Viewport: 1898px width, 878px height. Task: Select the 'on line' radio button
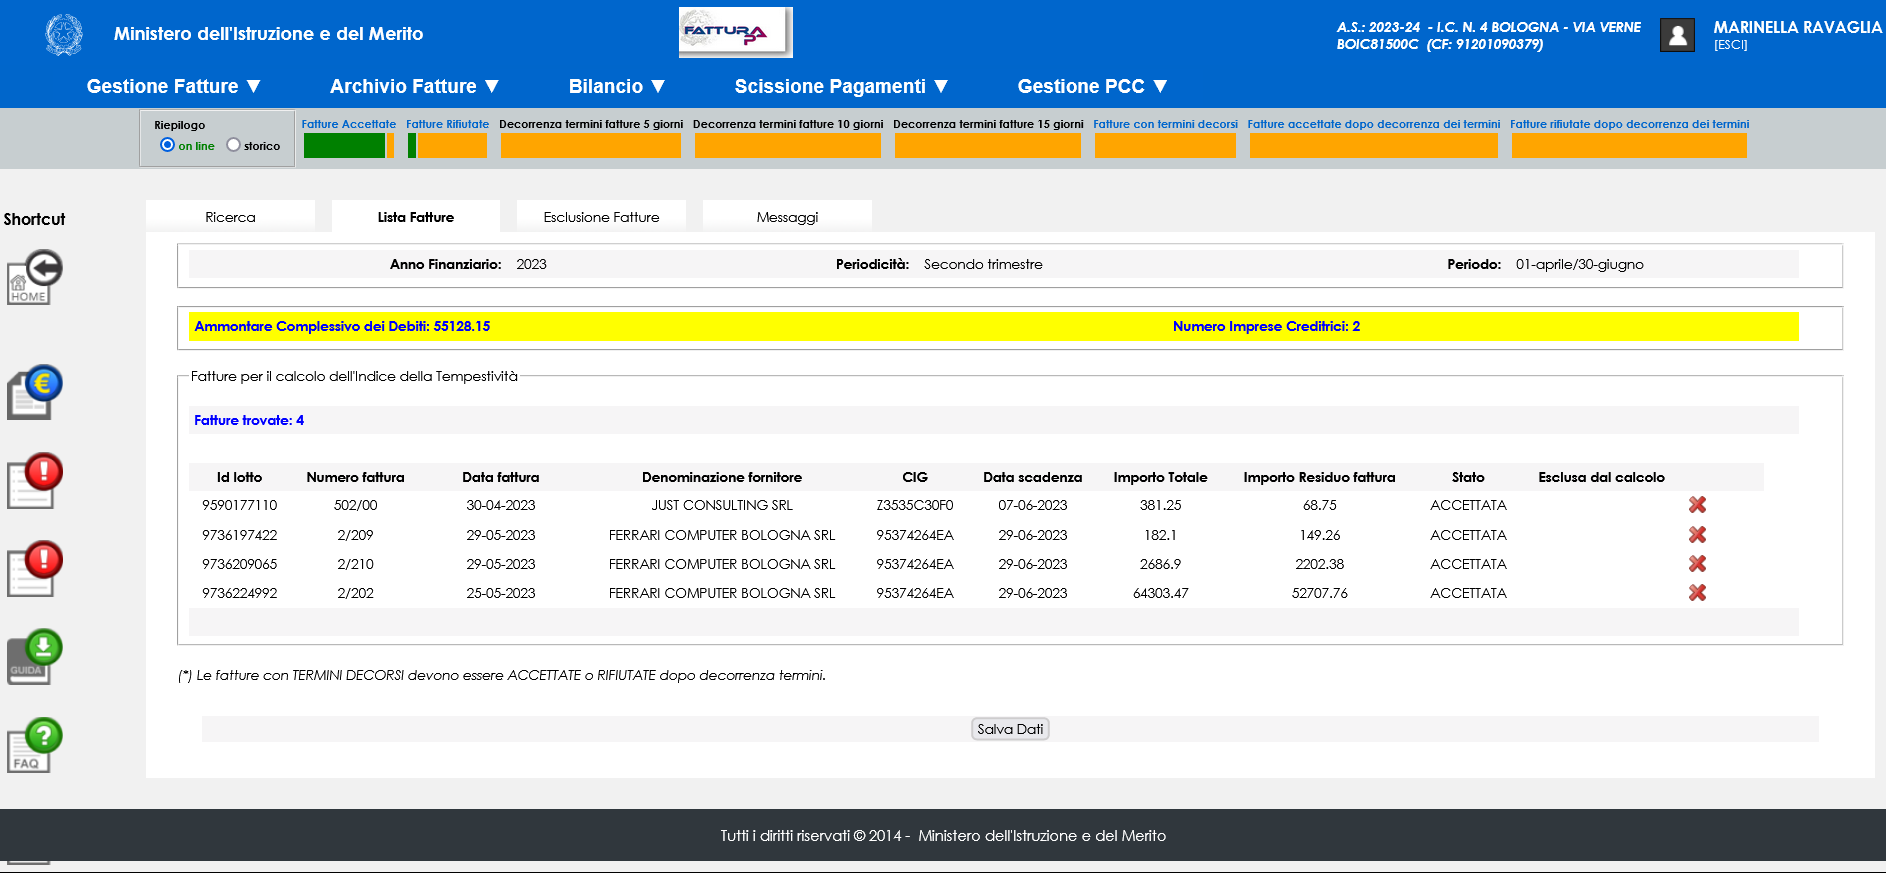(x=168, y=145)
